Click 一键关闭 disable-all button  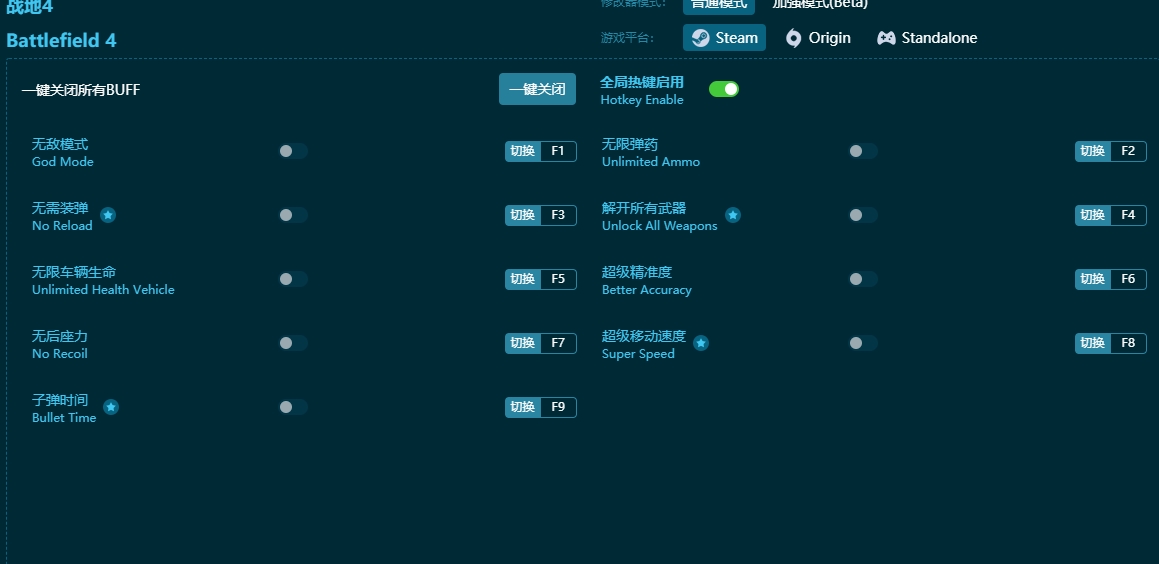[x=537, y=89]
